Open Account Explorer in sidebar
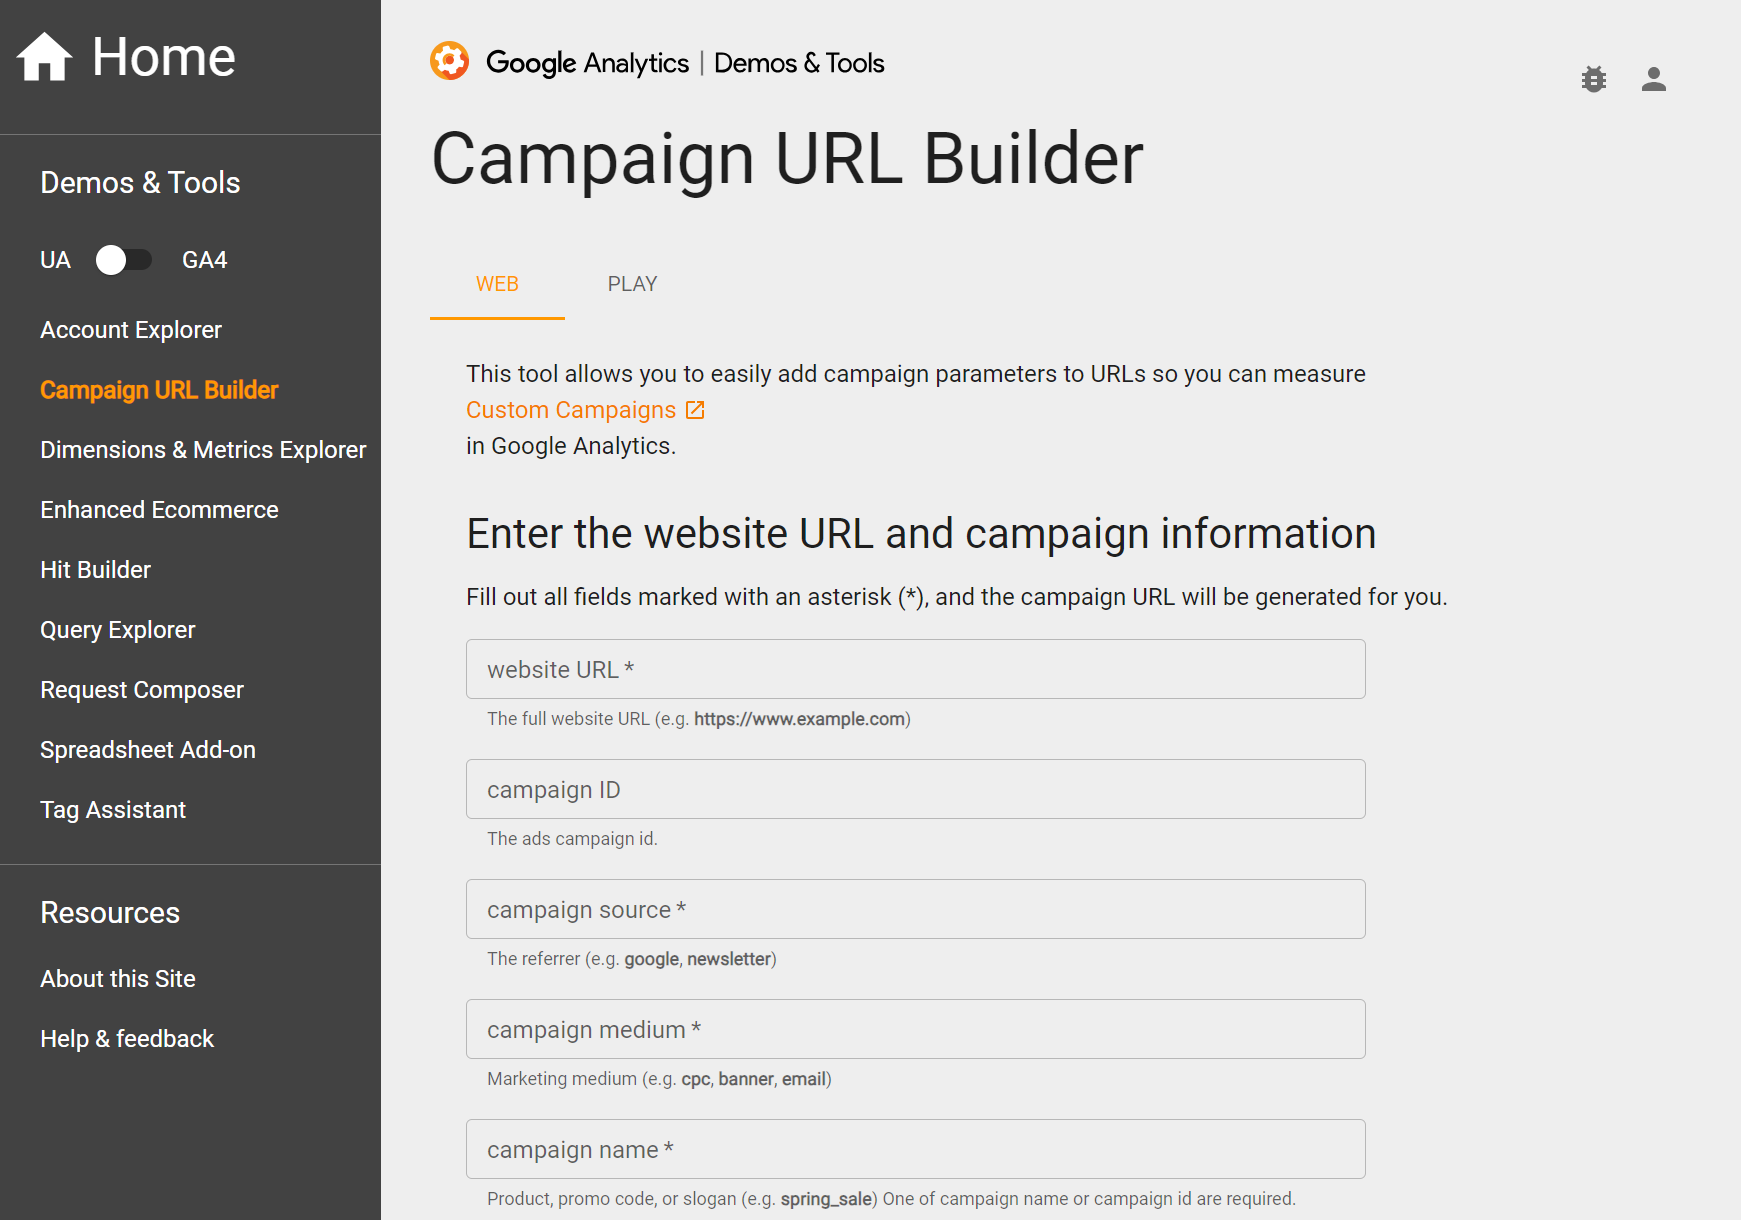1741x1220 pixels. tap(131, 330)
